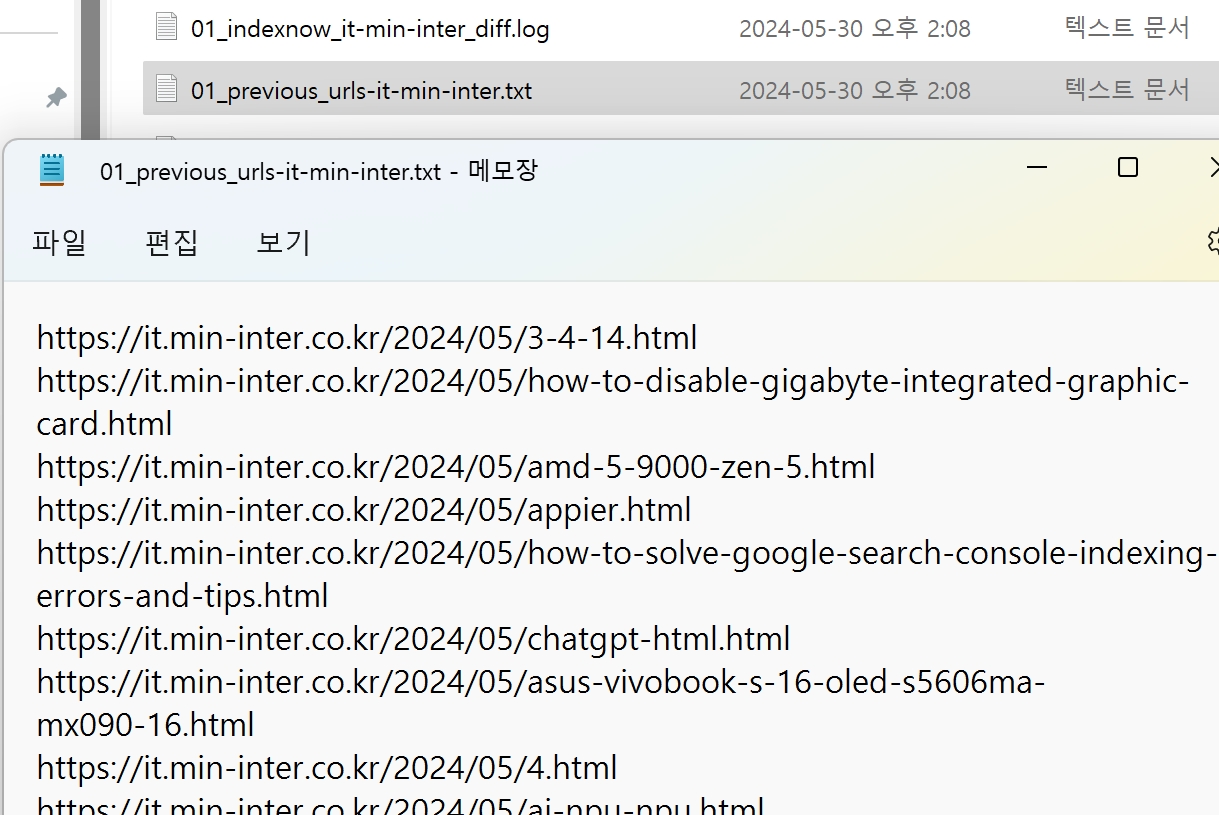1219x815 pixels.
Task: Click 텍스트 문서 type of diff.log row
Action: (x=1127, y=28)
